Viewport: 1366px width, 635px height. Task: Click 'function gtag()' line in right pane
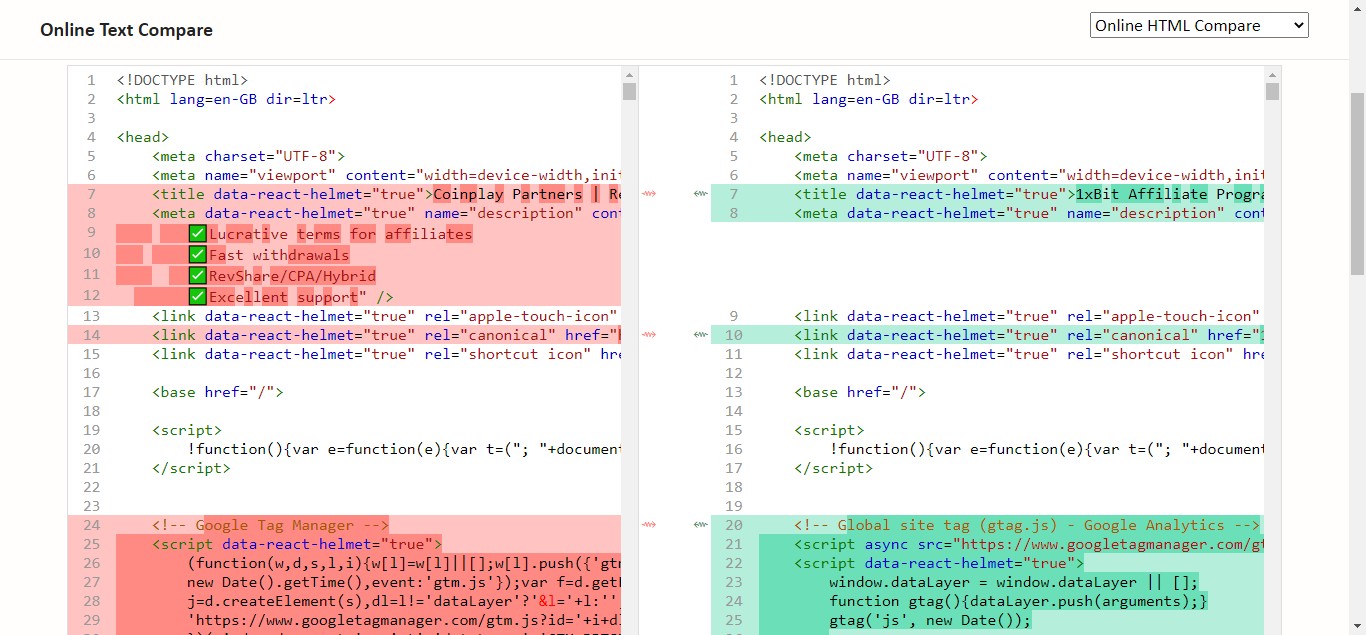coord(1019,601)
